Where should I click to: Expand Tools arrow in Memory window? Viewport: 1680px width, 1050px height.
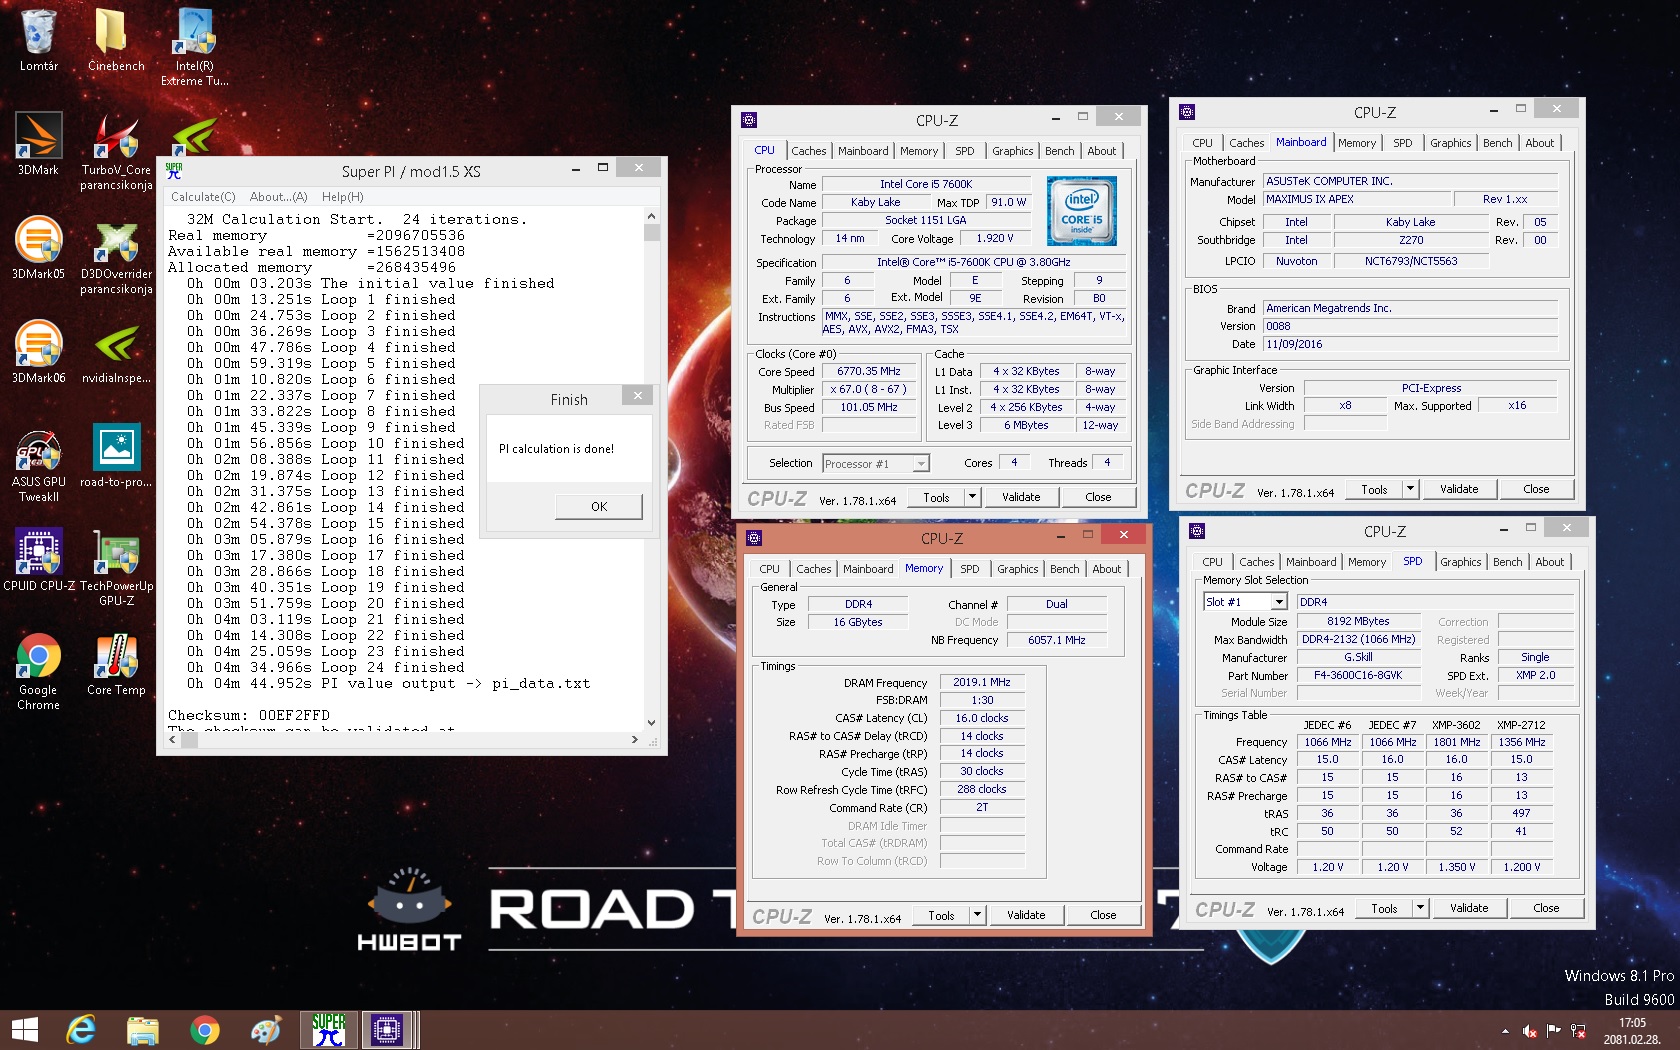click(977, 915)
